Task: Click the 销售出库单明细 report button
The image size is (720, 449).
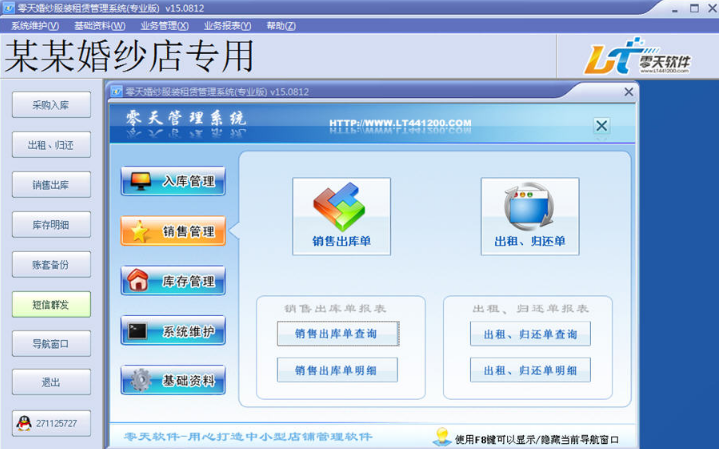Action: 338,370
